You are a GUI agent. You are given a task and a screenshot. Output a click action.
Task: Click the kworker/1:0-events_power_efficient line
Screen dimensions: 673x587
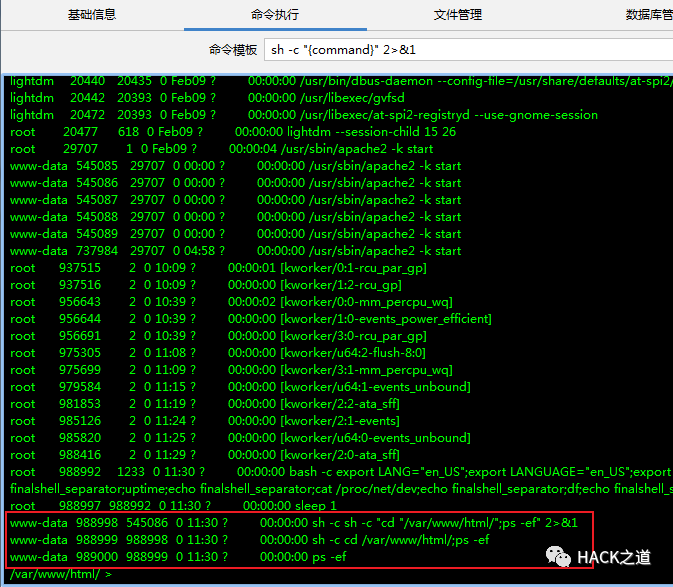[251, 319]
